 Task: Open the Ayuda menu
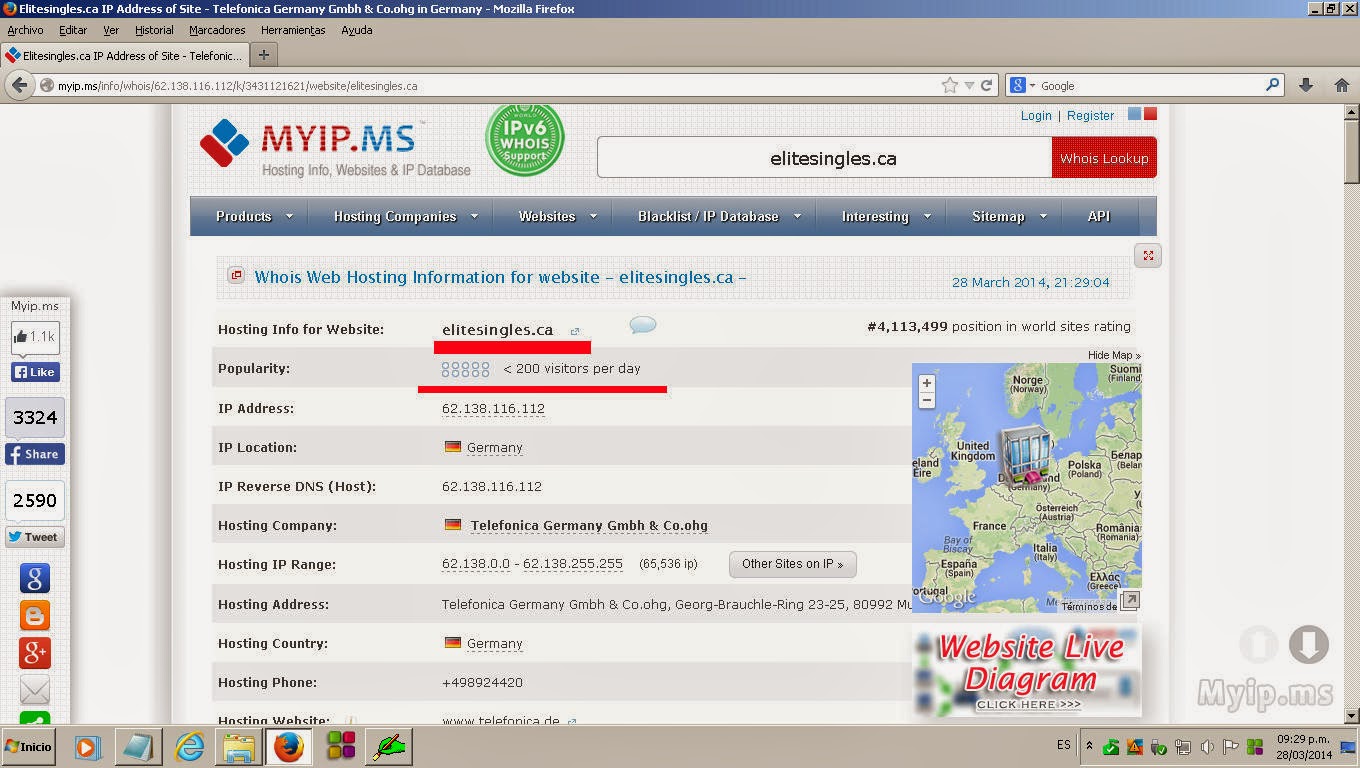point(357,30)
